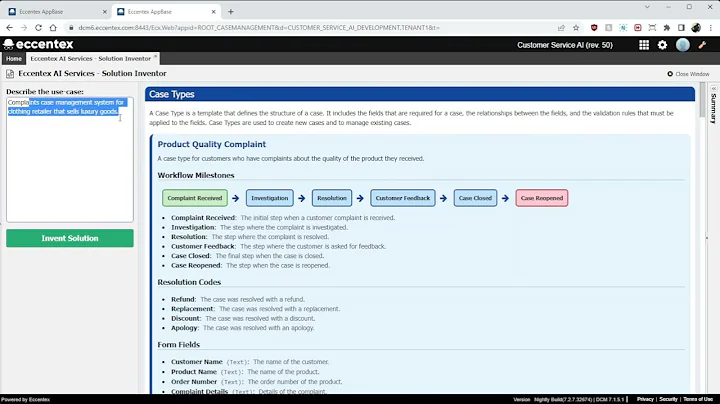Click the Eccentex logo

tap(39, 44)
